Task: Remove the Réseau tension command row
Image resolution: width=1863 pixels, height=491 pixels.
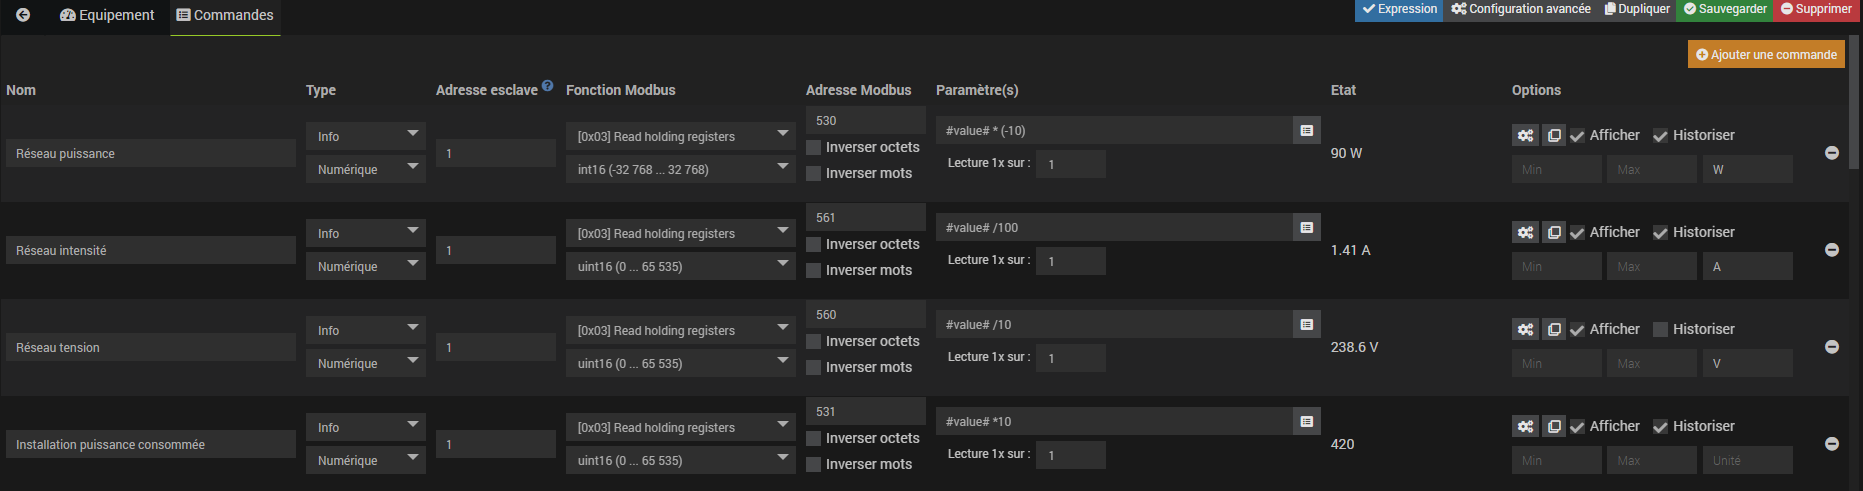Action: pyautogui.click(x=1832, y=347)
